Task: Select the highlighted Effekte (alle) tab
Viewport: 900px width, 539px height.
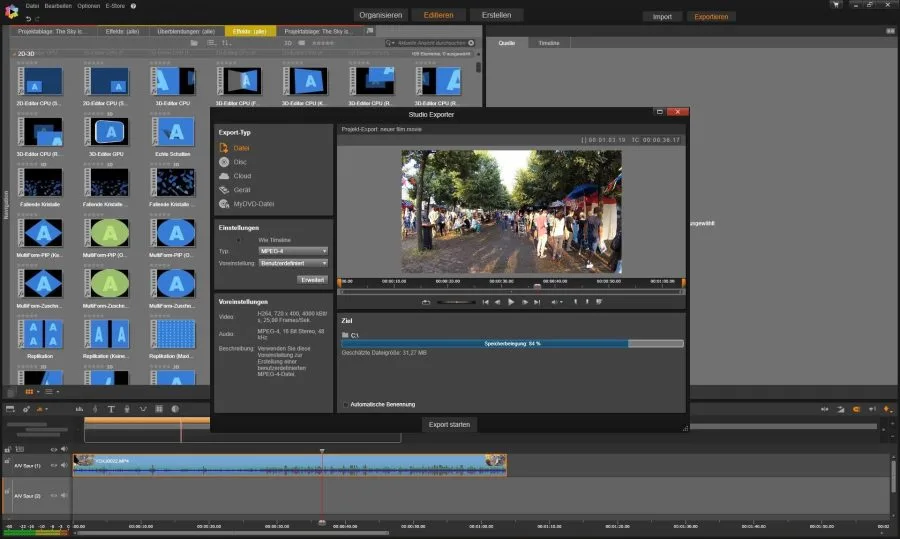Action: 250,32
